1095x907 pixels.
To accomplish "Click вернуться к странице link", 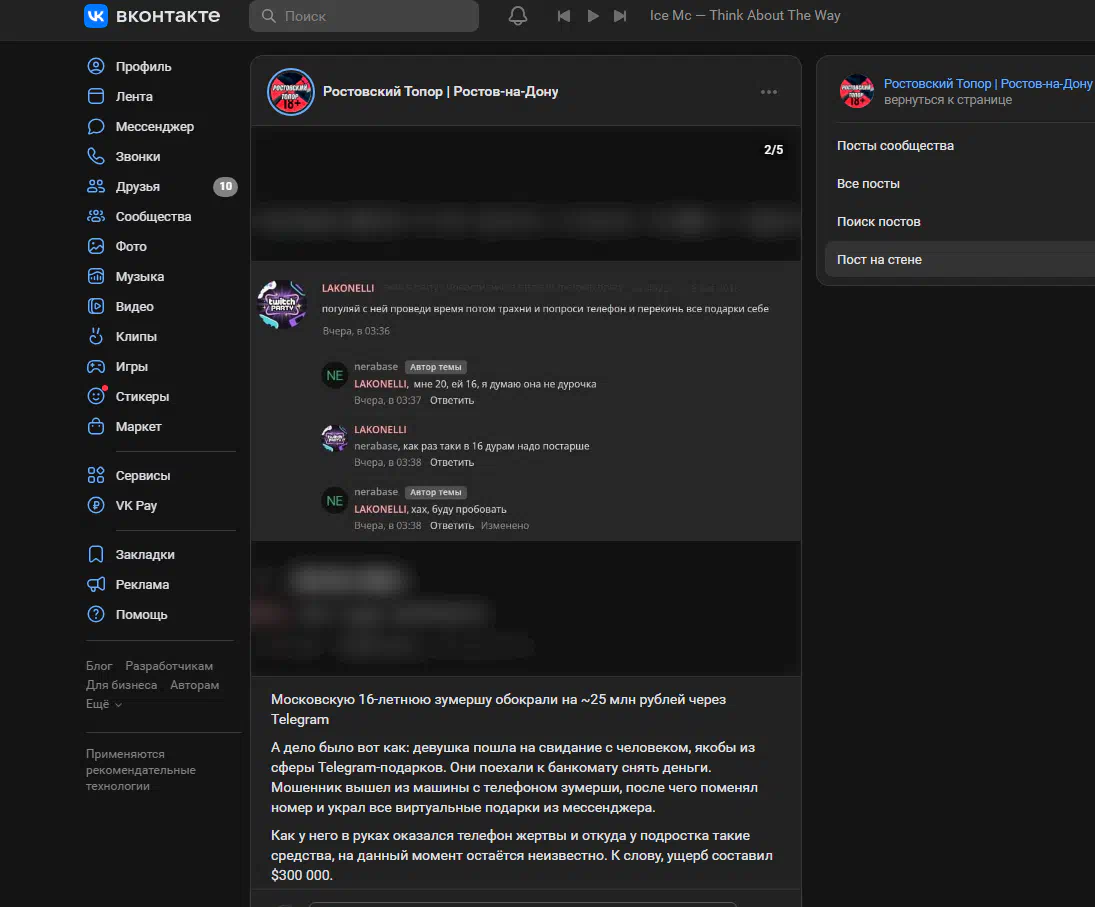I will tap(948, 100).
